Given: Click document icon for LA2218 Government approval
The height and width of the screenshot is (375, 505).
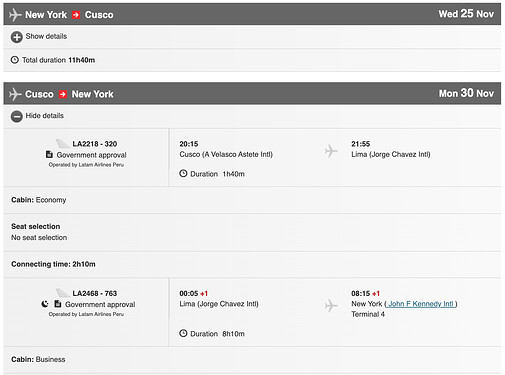Looking at the screenshot, I should tap(49, 154).
